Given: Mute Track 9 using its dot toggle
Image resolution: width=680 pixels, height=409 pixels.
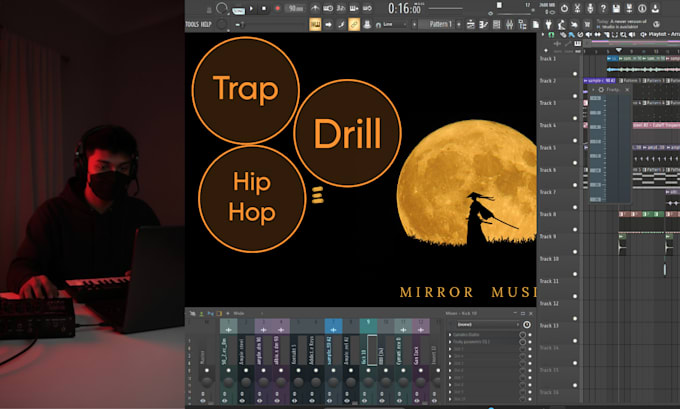Looking at the screenshot, I should [575, 252].
